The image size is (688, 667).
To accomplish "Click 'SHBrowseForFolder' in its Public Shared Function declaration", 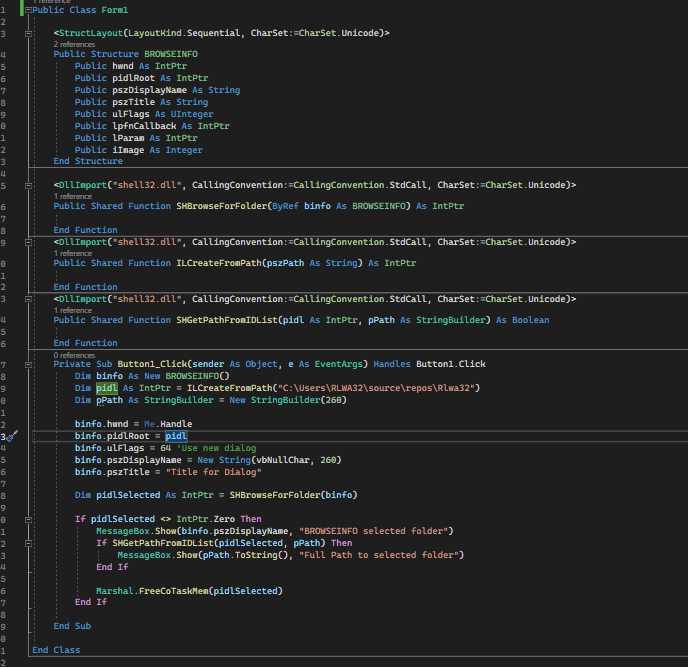I will [221, 206].
